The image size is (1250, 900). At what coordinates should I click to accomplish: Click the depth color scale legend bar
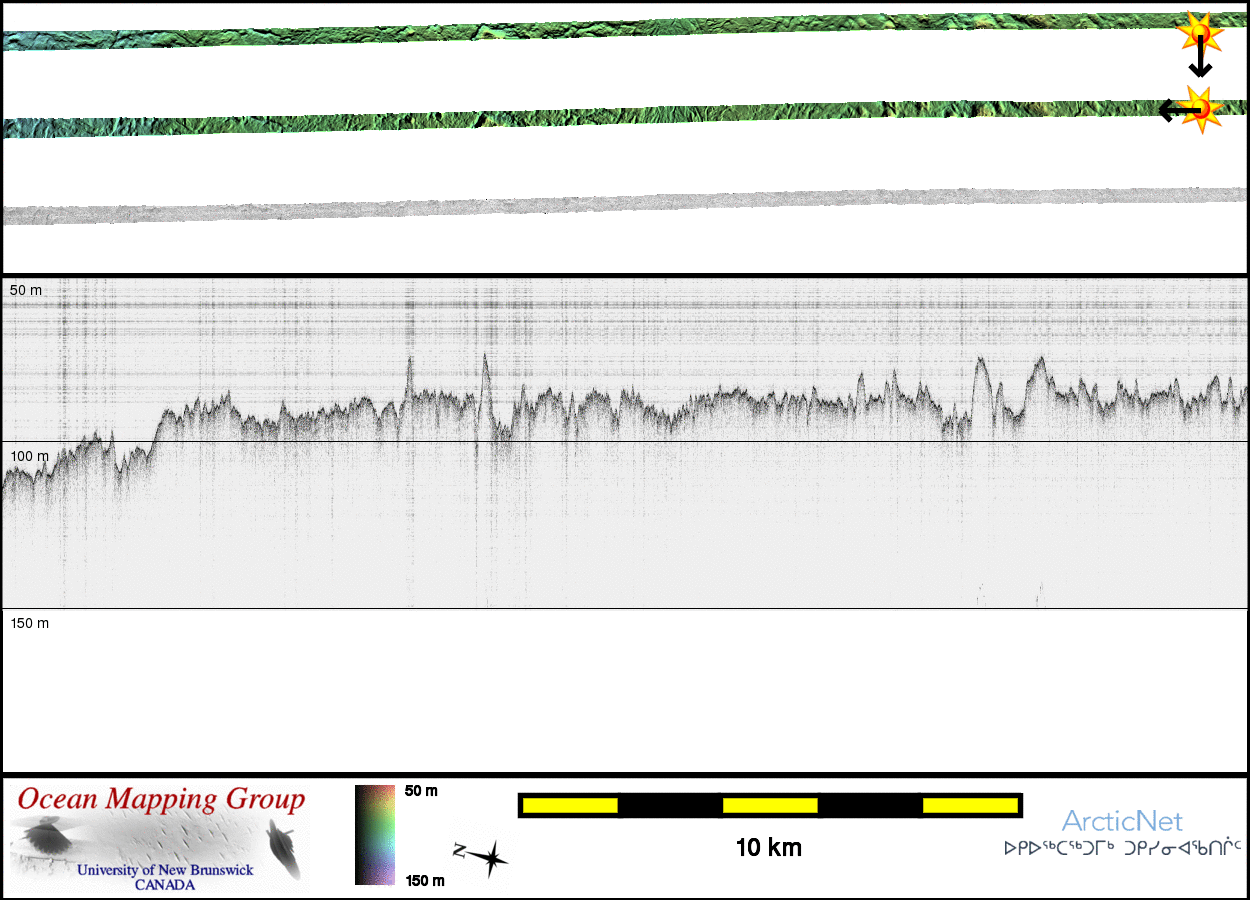pyautogui.click(x=375, y=835)
